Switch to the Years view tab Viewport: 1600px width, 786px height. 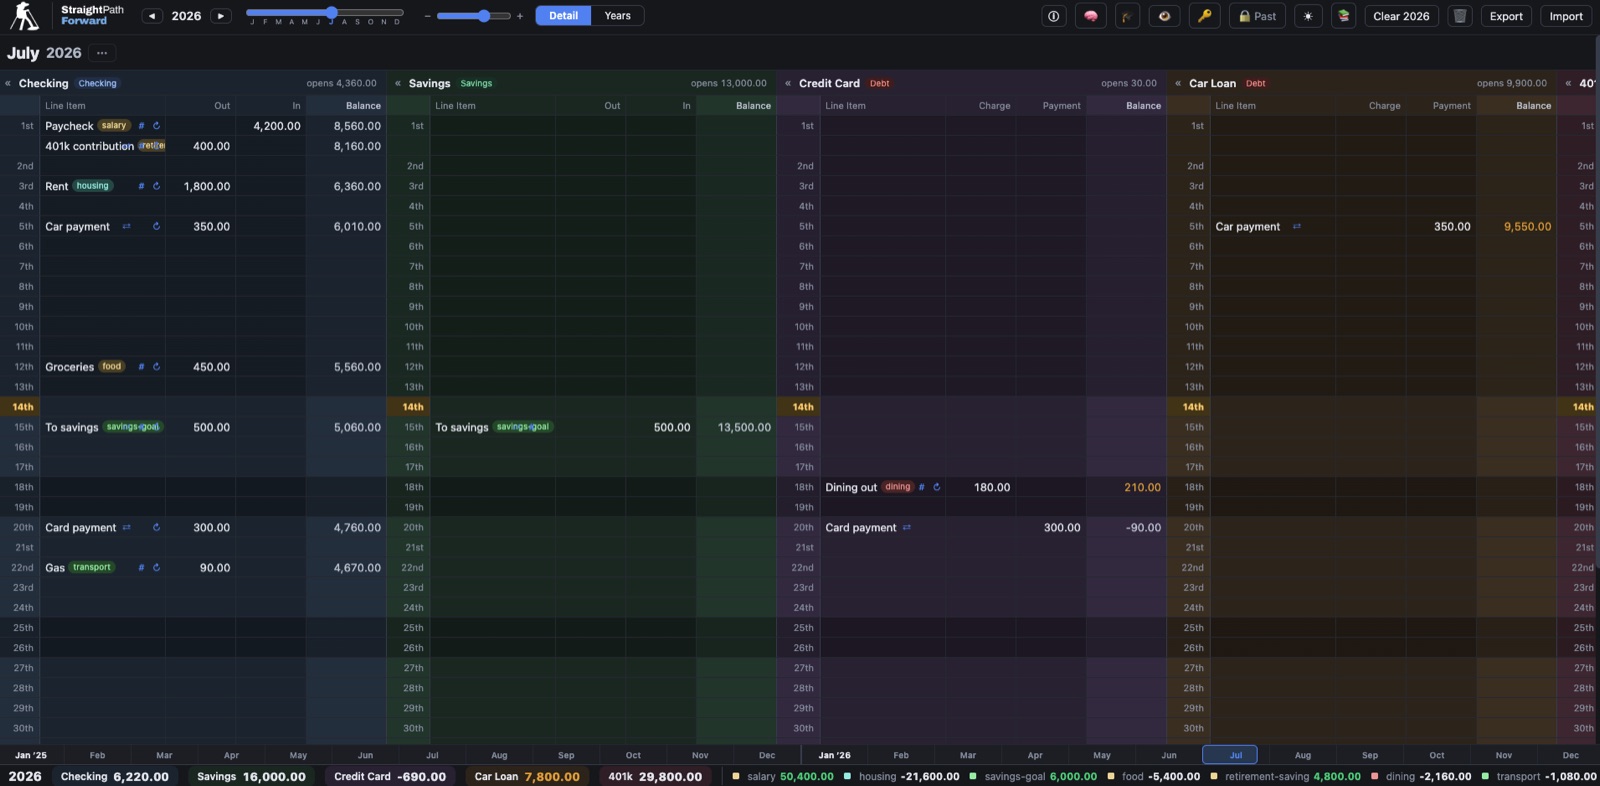pos(617,16)
